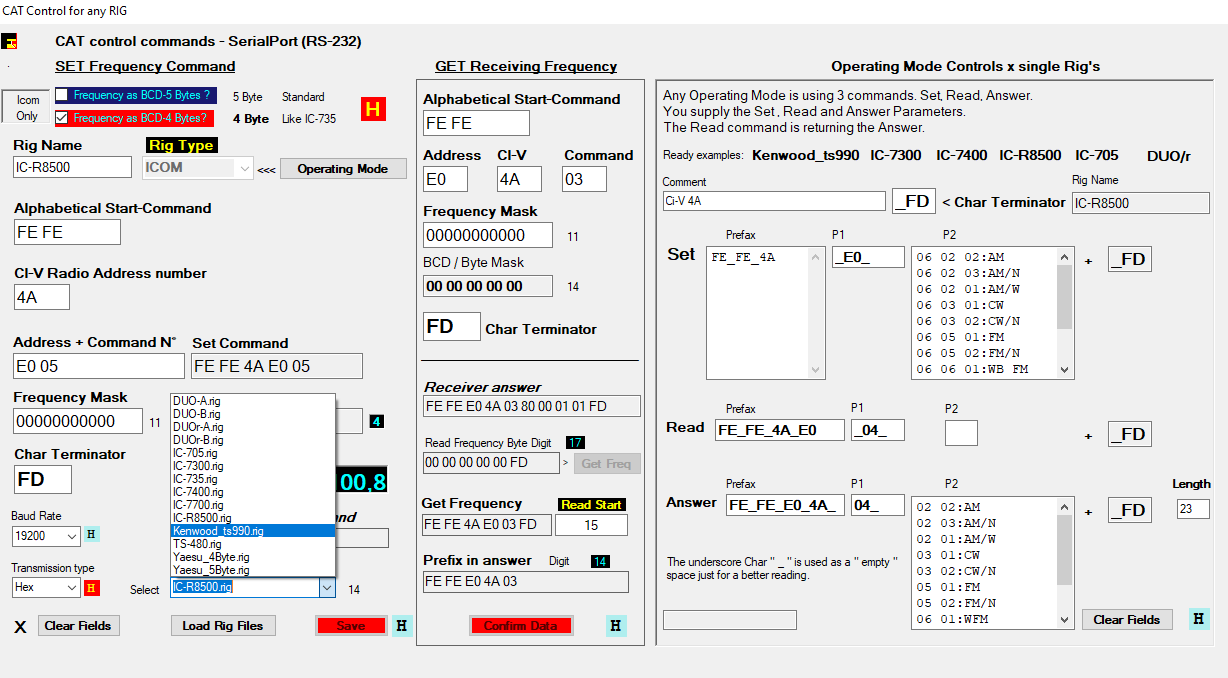Click Frequency Mask field in SET Frequency Command
This screenshot has width=1228, height=678.
(78, 421)
